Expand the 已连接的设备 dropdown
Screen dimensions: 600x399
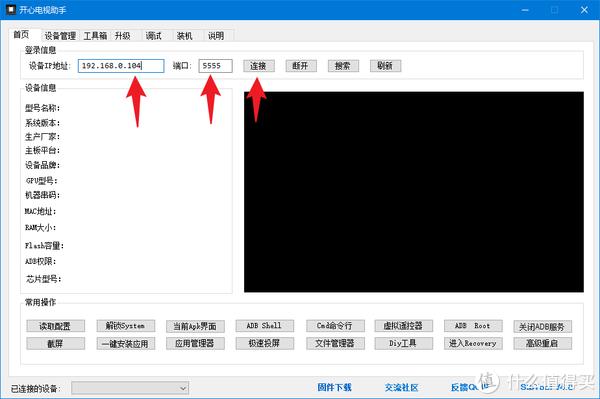(x=130, y=388)
